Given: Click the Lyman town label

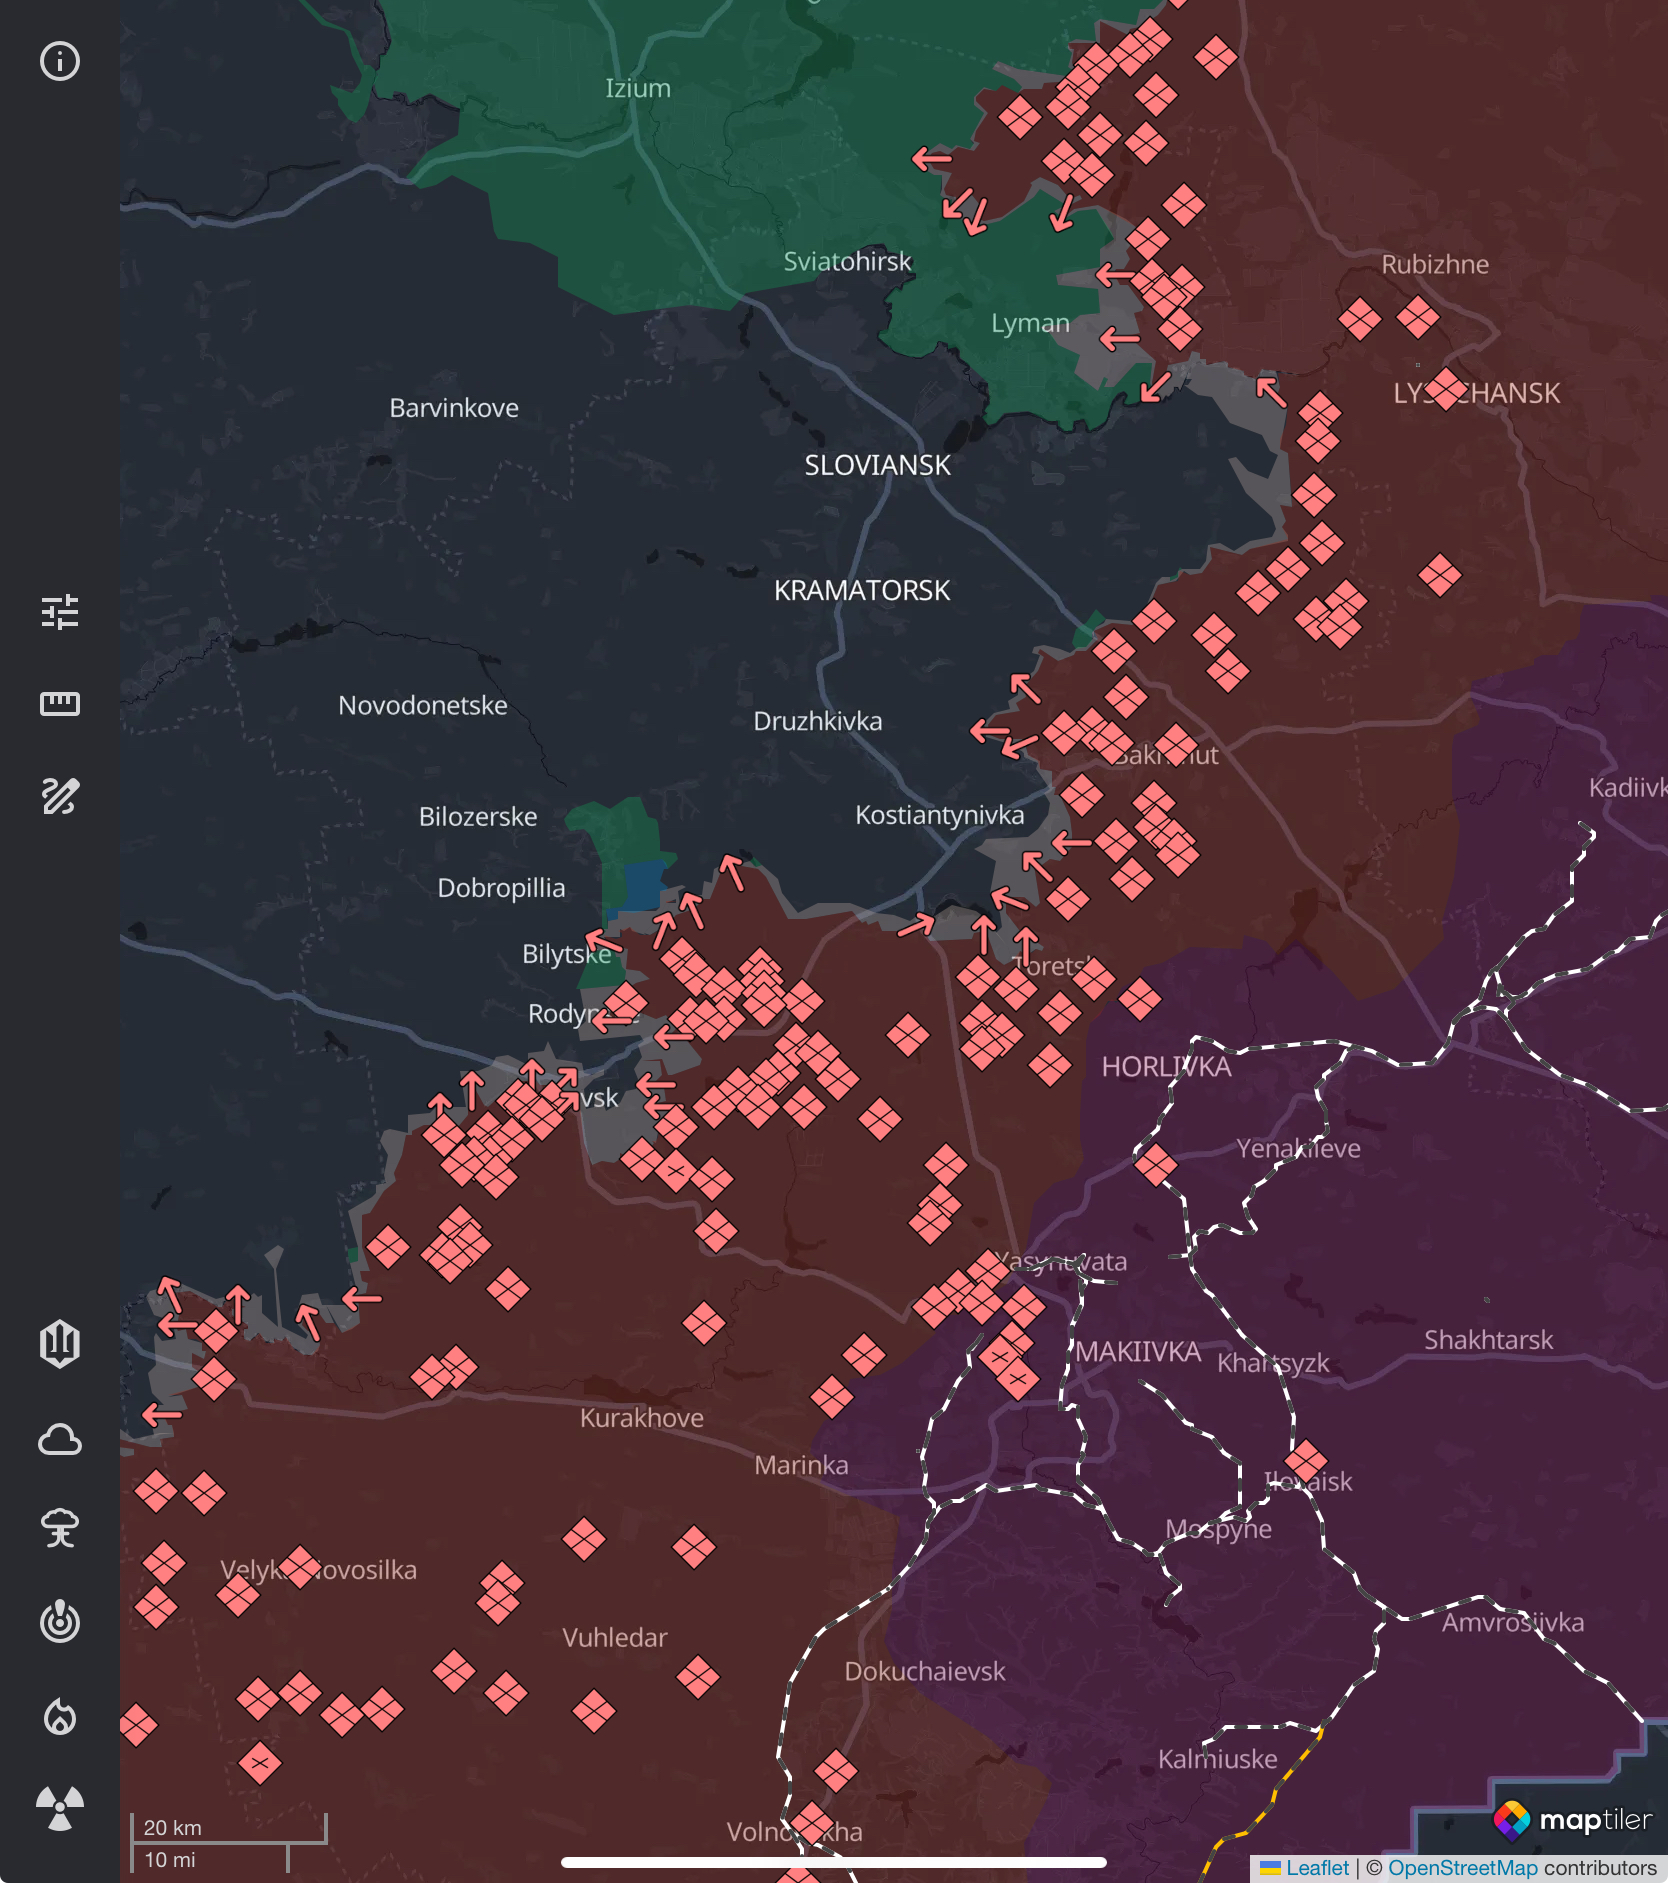Looking at the screenshot, I should (1030, 323).
